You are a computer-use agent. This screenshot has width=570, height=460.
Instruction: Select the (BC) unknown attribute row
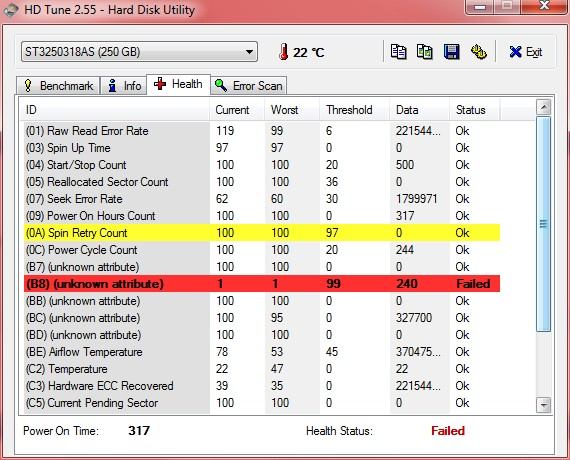pyautogui.click(x=262, y=318)
